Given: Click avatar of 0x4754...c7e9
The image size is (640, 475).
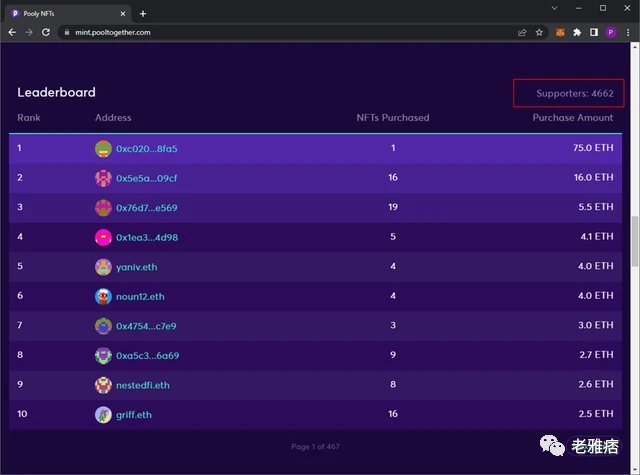Looking at the screenshot, I should pos(103,326).
